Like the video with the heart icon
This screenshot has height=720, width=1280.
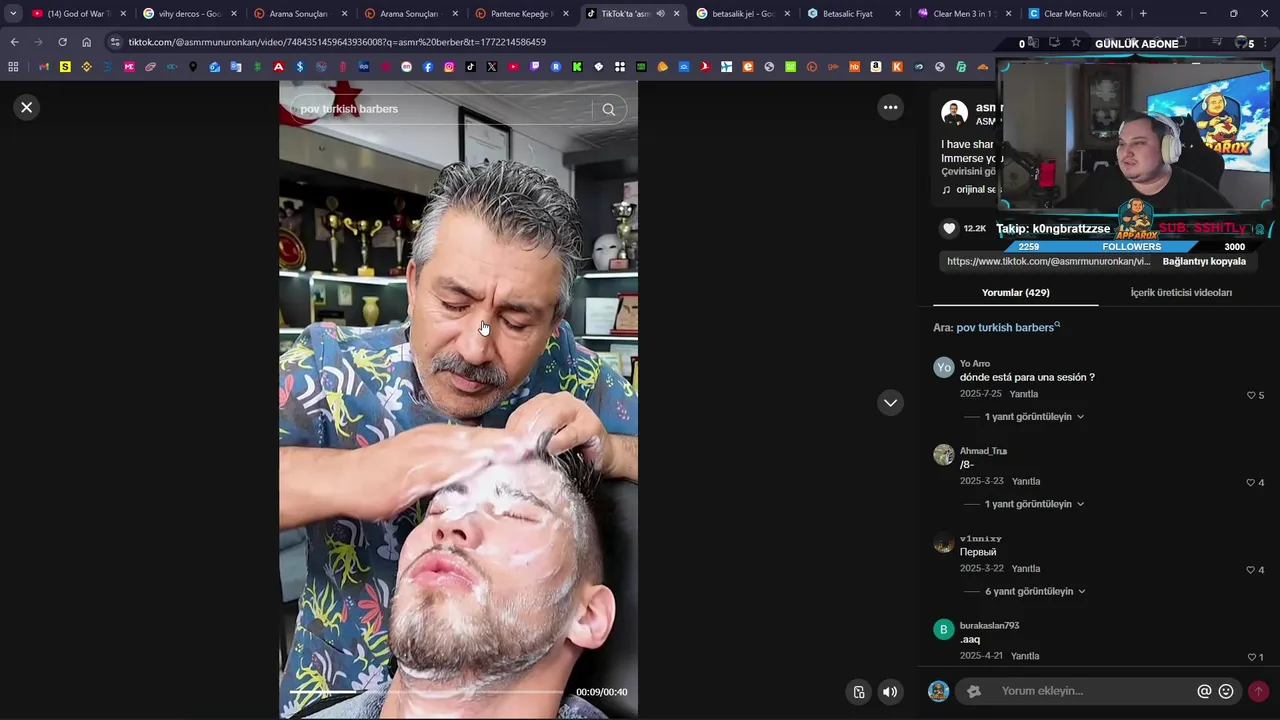[949, 228]
